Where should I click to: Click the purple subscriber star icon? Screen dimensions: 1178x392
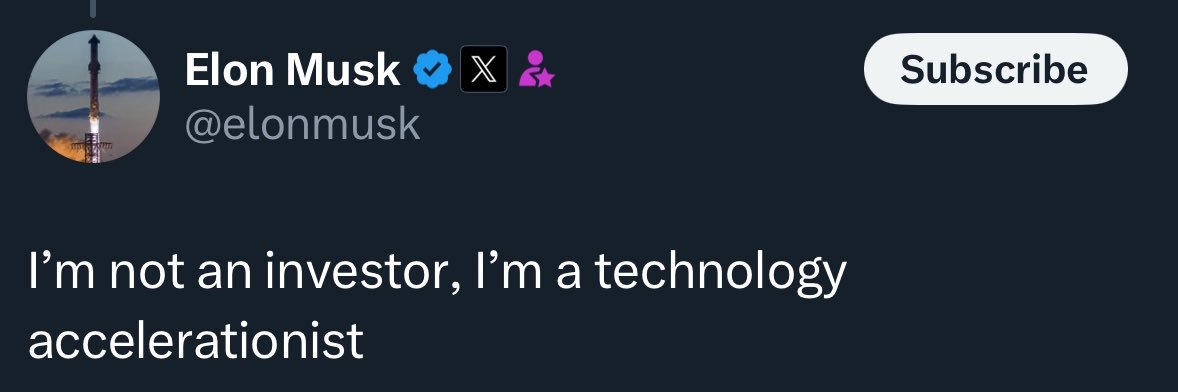[x=536, y=69]
